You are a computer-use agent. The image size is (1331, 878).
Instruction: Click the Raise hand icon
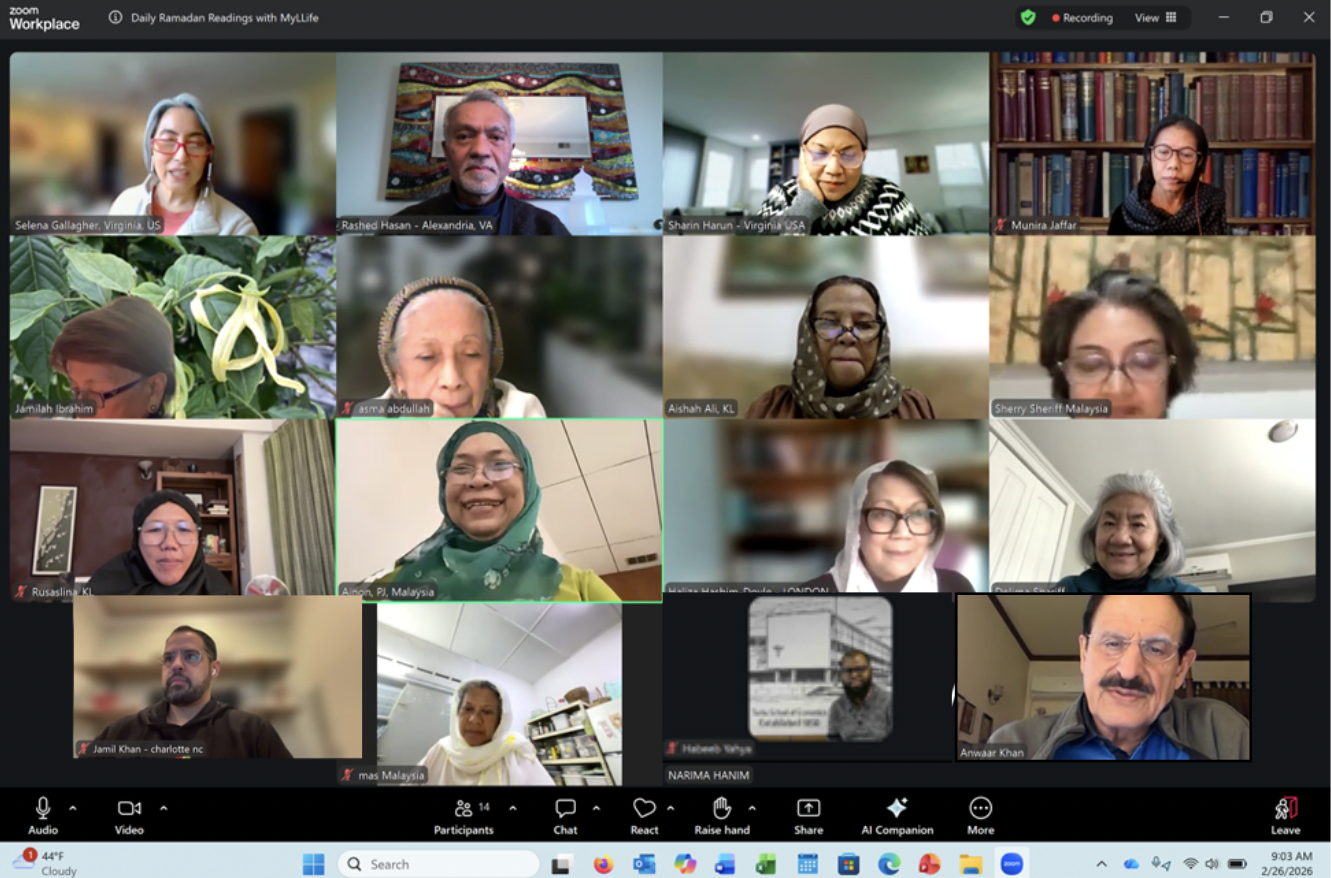pos(721,814)
